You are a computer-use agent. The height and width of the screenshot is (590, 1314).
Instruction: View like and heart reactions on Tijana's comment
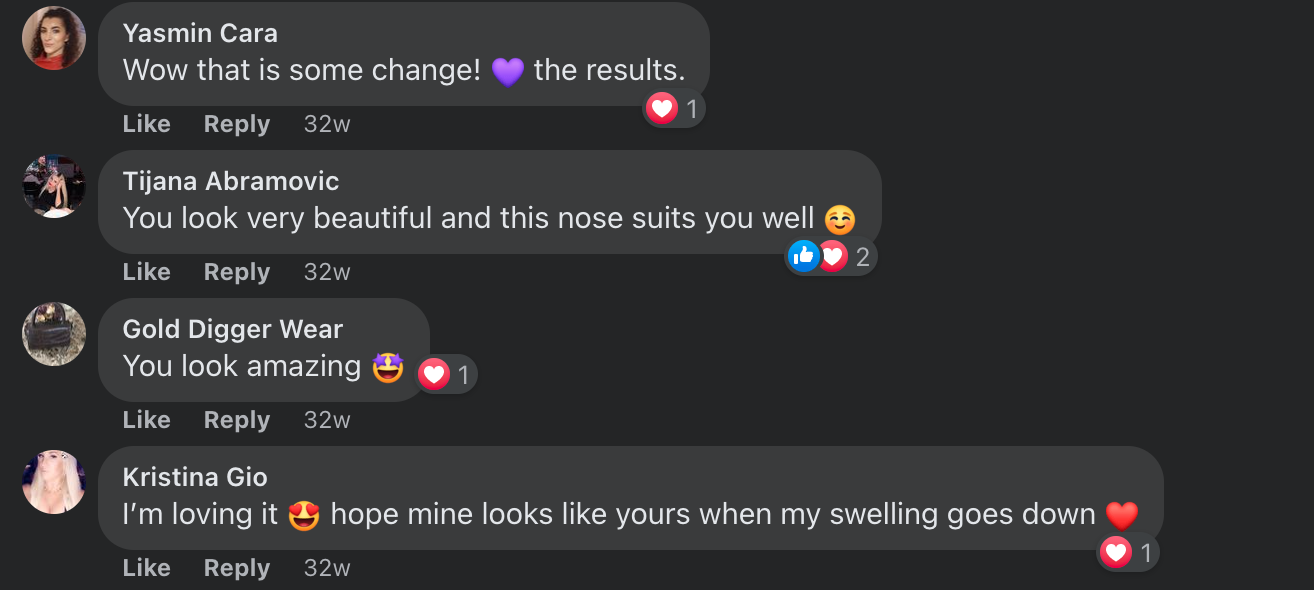[x=832, y=257]
